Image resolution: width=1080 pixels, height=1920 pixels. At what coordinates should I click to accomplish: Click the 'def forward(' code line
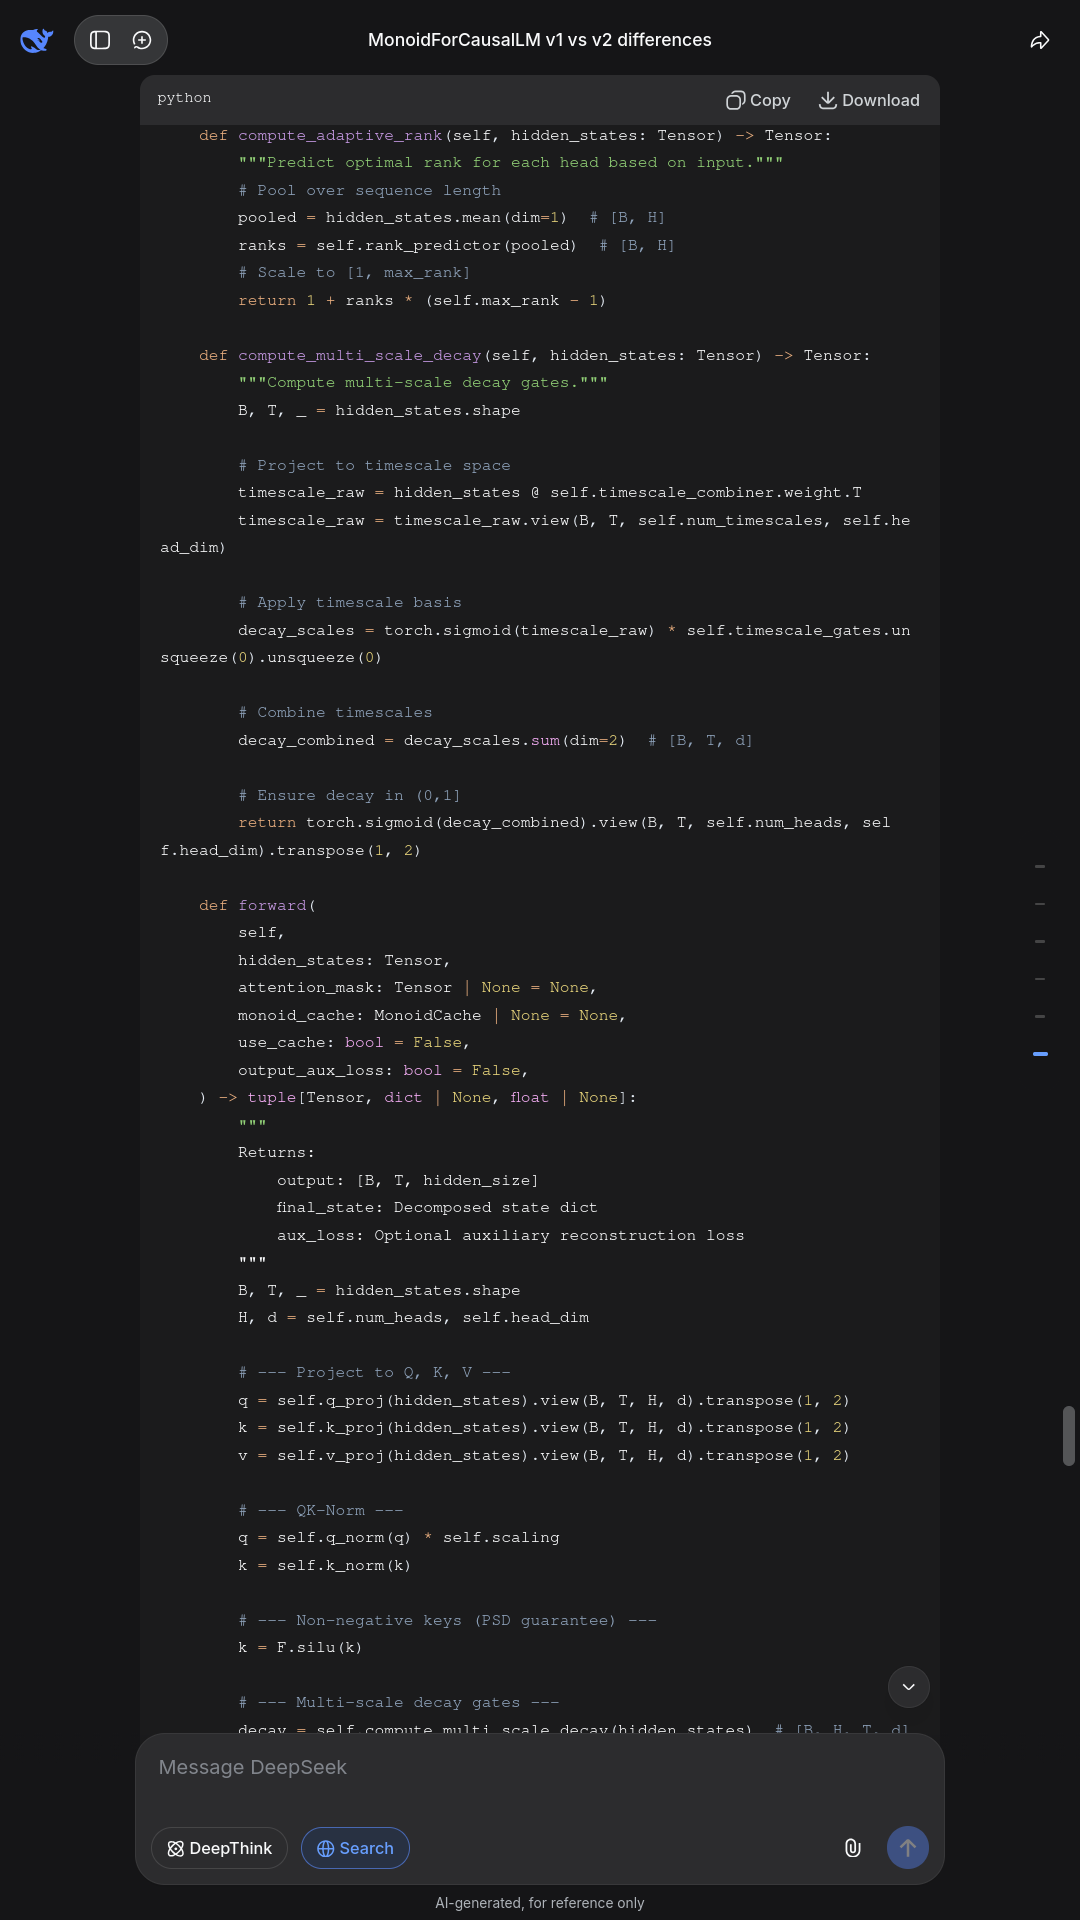pyautogui.click(x=257, y=905)
